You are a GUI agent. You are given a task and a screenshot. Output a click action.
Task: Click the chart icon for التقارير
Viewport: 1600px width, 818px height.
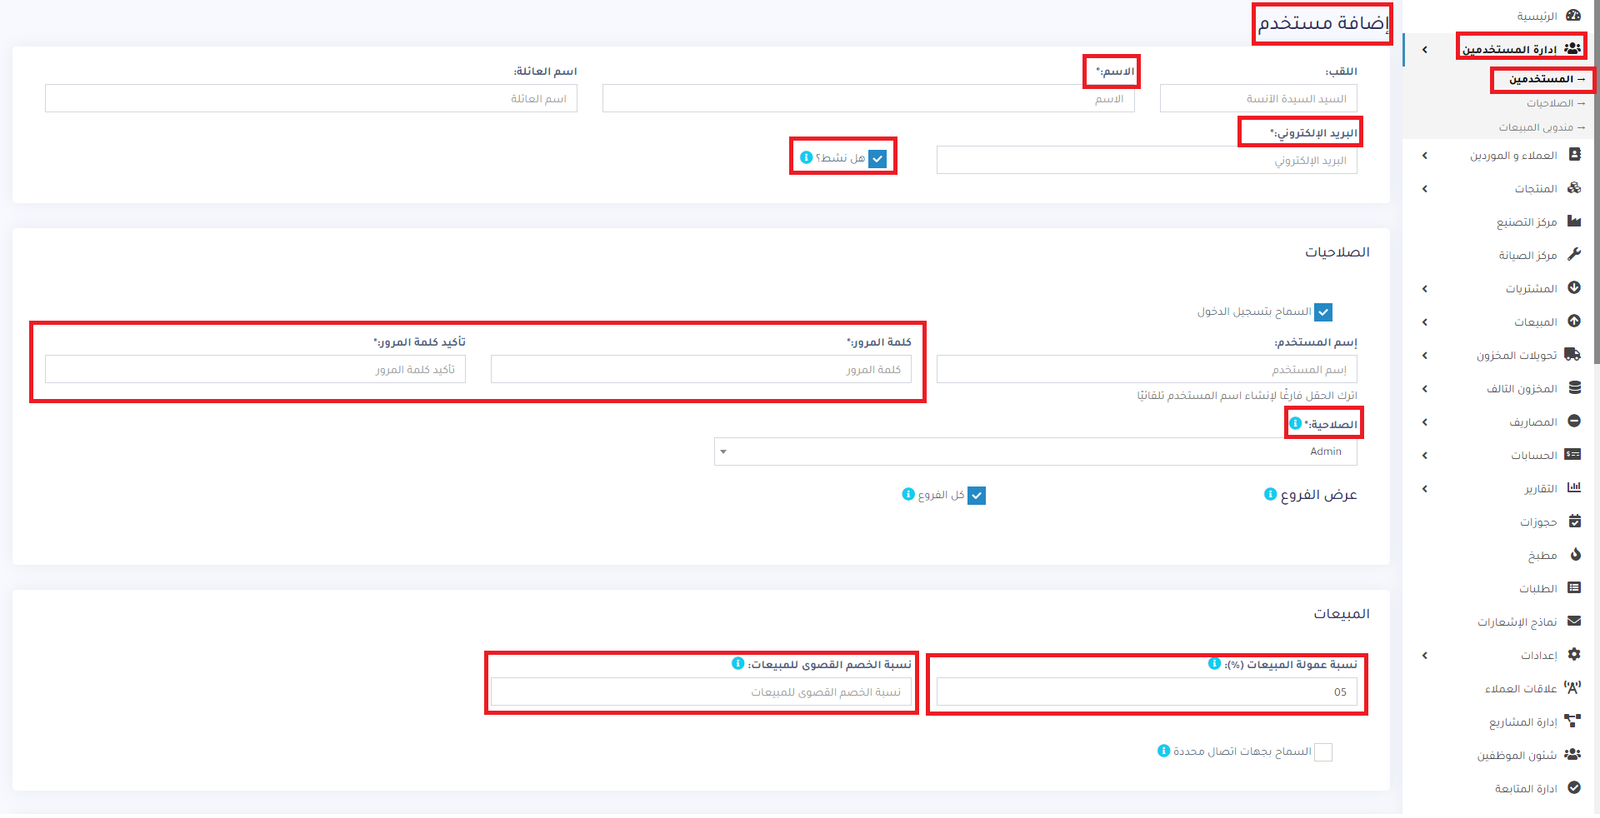tap(1573, 488)
